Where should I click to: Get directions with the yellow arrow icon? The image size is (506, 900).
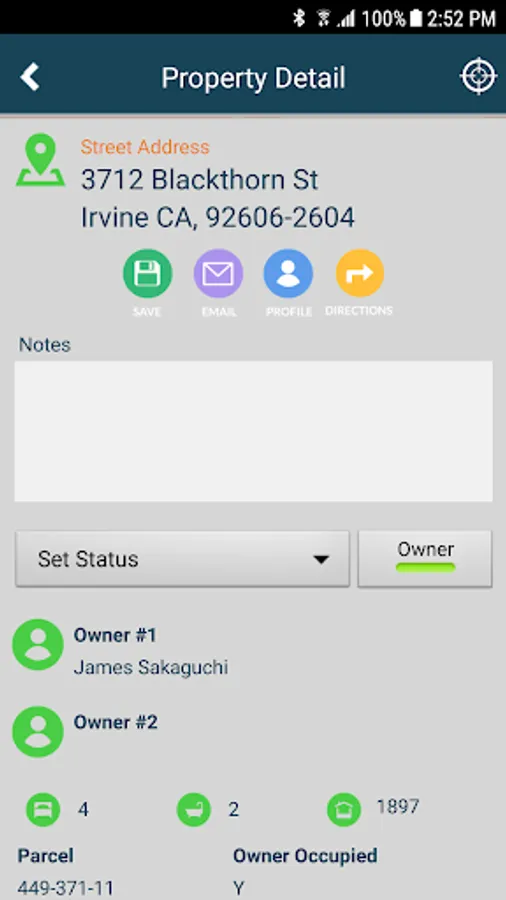pos(360,274)
